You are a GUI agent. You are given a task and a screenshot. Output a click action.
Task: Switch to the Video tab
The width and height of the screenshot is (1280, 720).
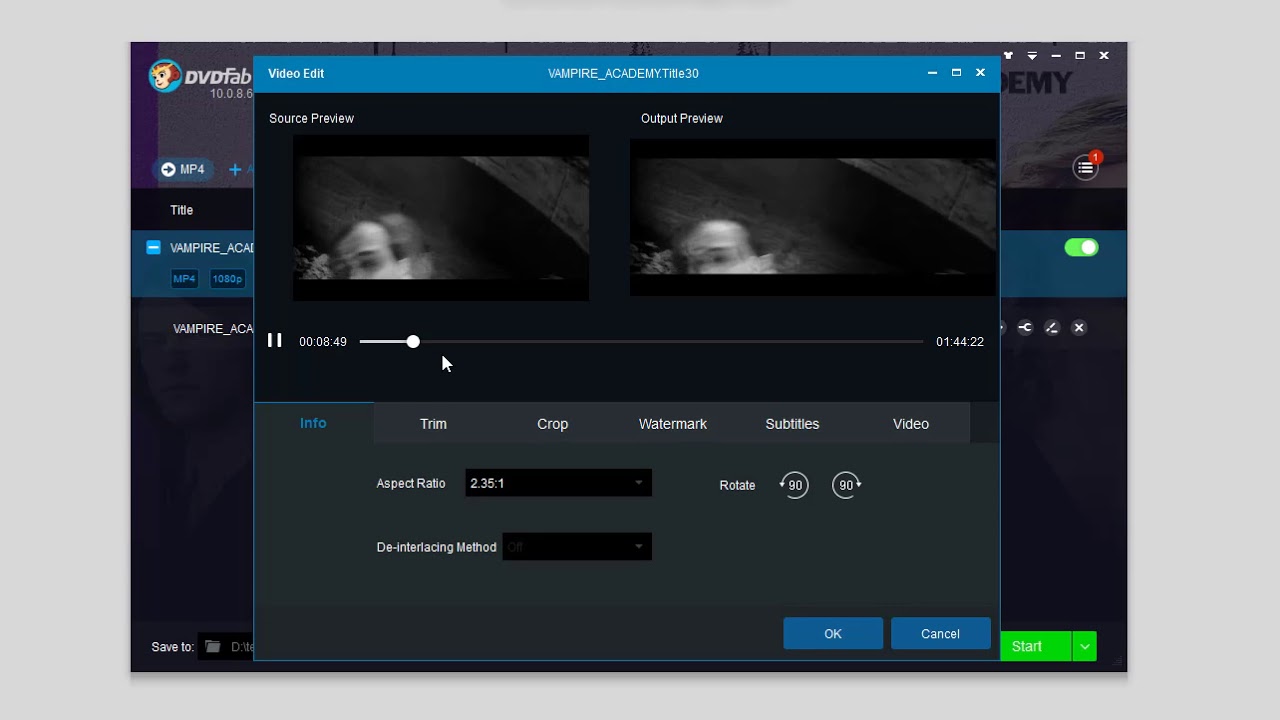pos(911,424)
